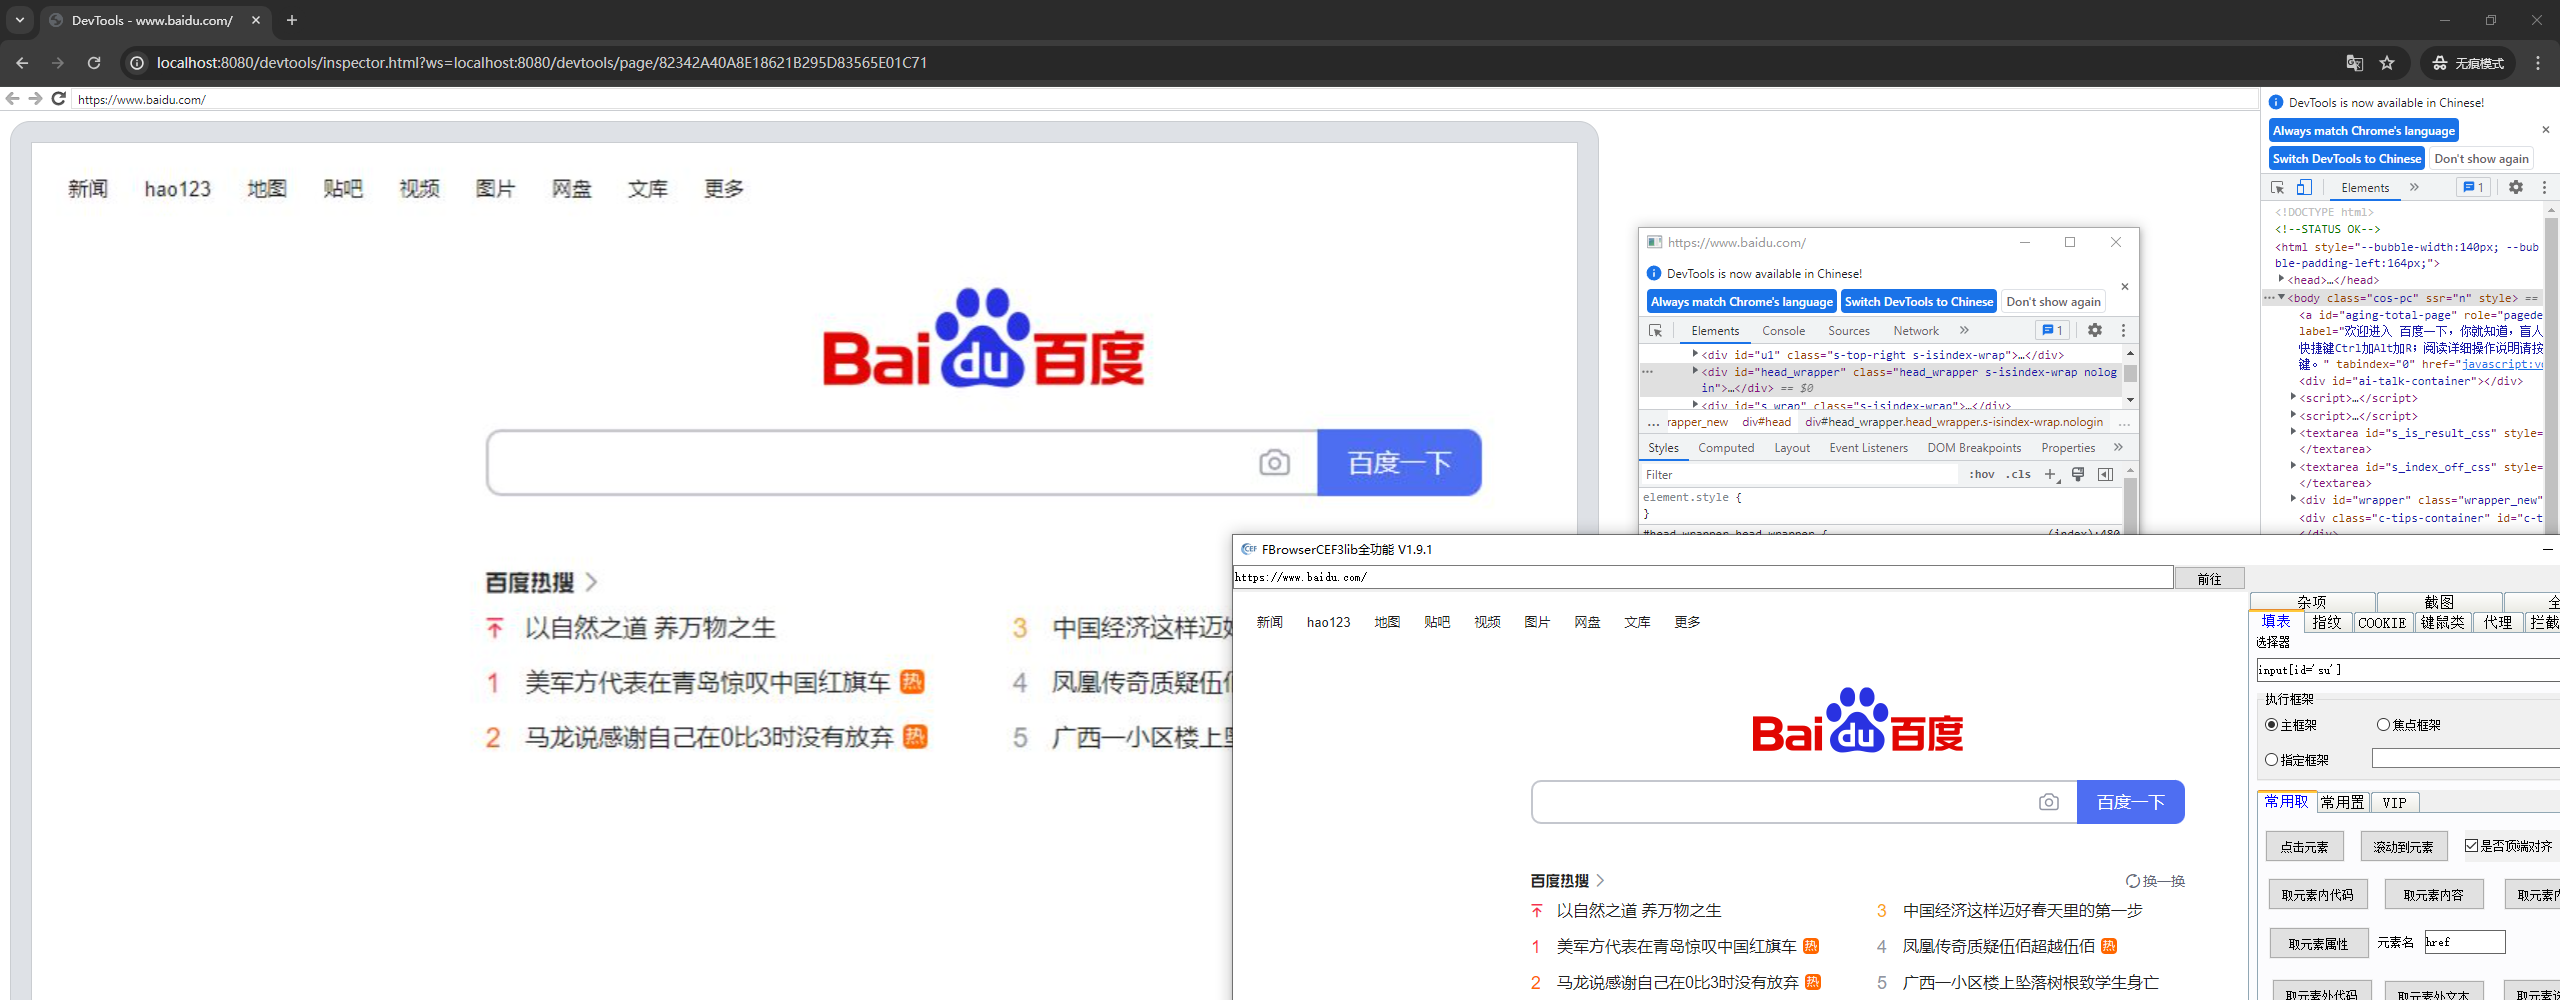Show more tabs chevron in right DevTools panel
Image resolution: width=2560 pixels, height=1000 pixels.
coord(2414,187)
